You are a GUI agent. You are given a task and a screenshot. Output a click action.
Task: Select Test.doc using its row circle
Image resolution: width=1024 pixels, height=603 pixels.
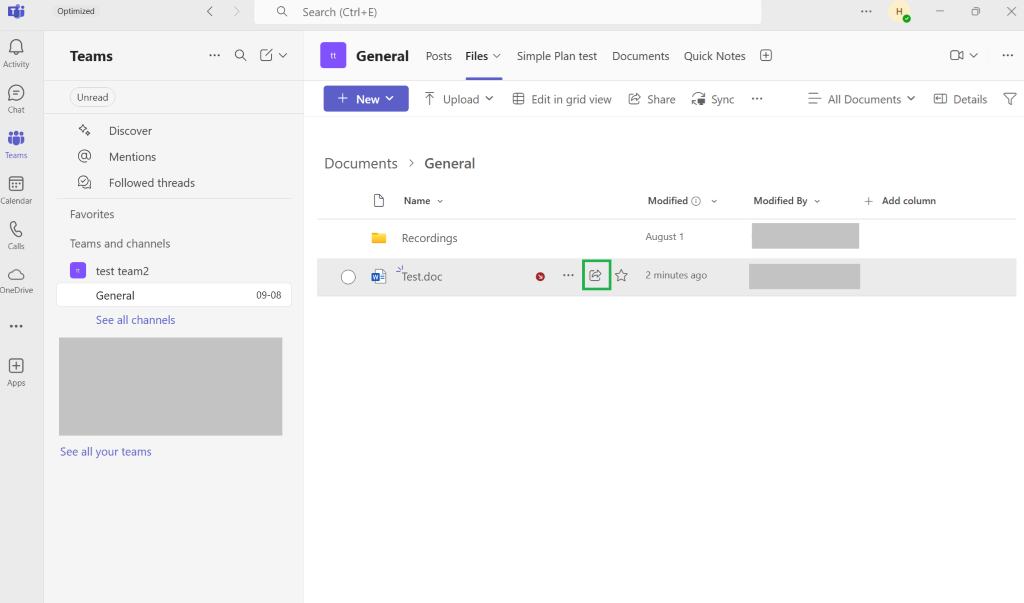[x=348, y=276]
